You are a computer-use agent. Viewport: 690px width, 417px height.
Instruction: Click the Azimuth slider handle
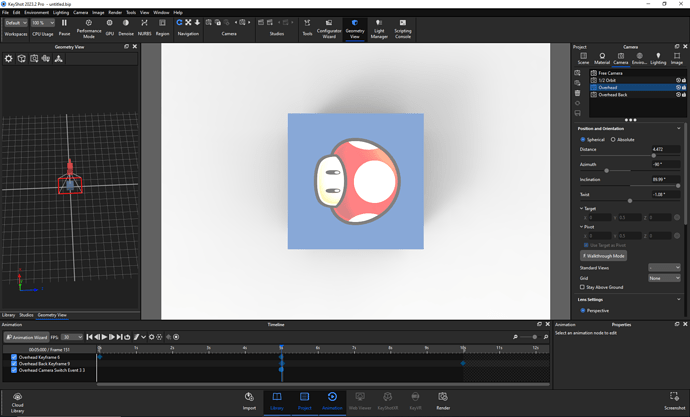tap(606, 171)
